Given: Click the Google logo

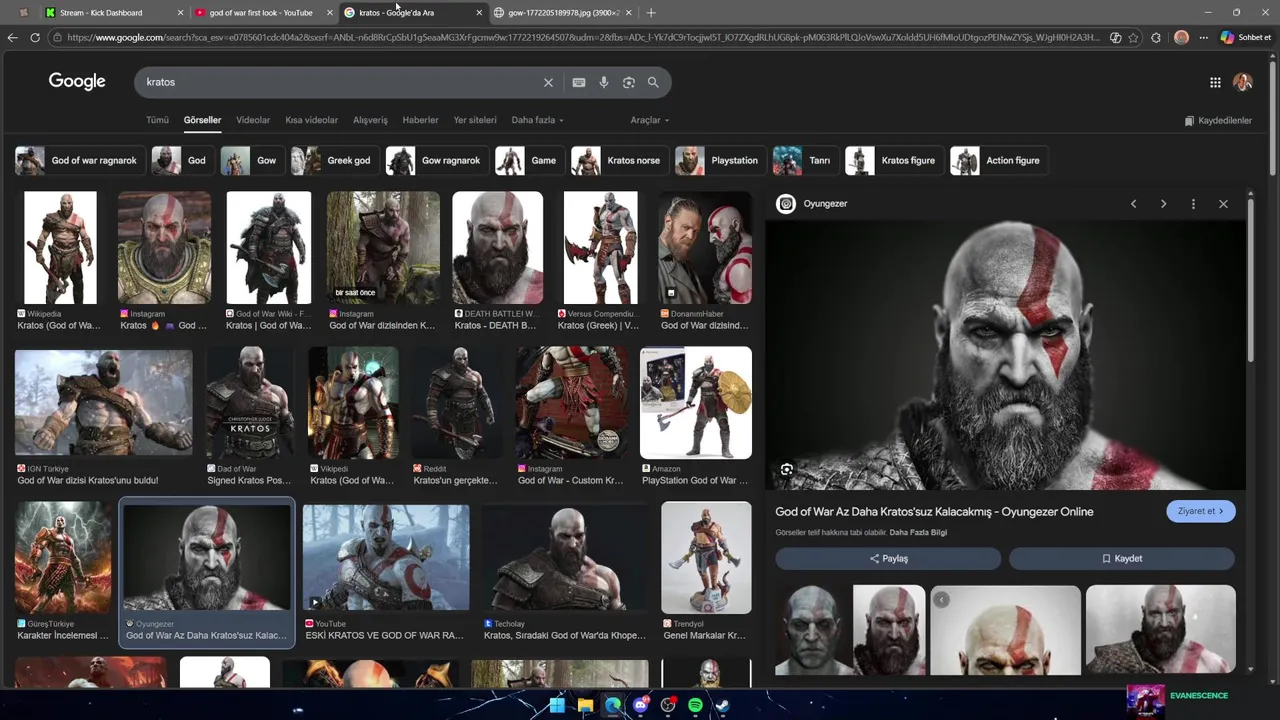Looking at the screenshot, I should coord(77,82).
